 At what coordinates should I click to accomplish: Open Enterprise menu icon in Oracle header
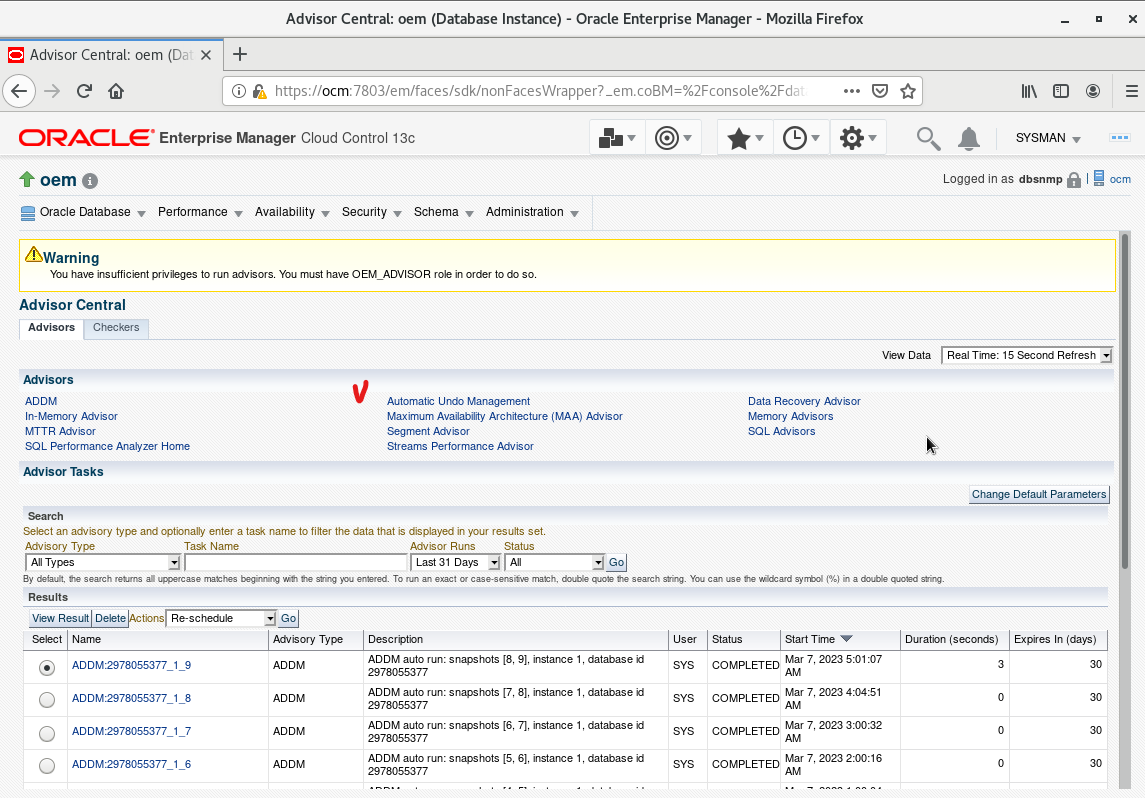(617, 138)
